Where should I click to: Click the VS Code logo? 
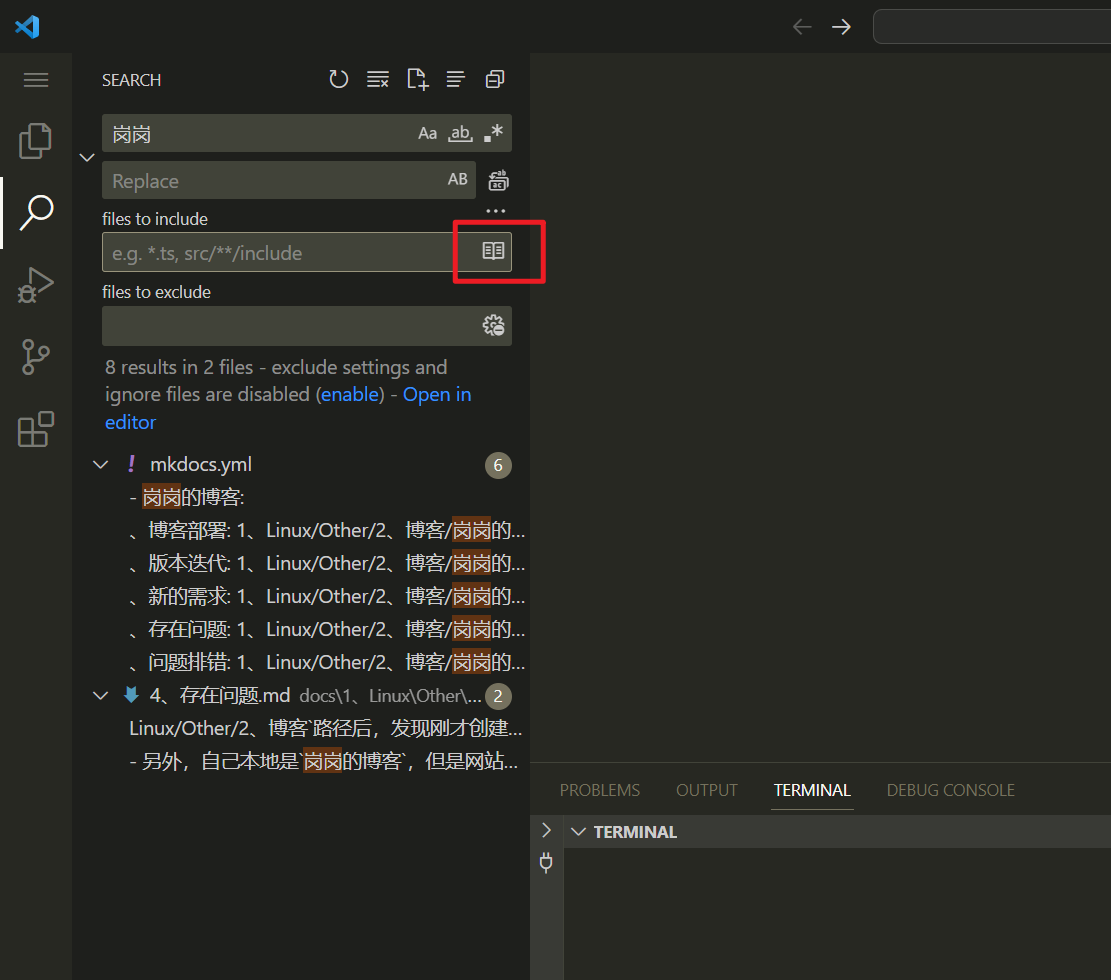(27, 27)
